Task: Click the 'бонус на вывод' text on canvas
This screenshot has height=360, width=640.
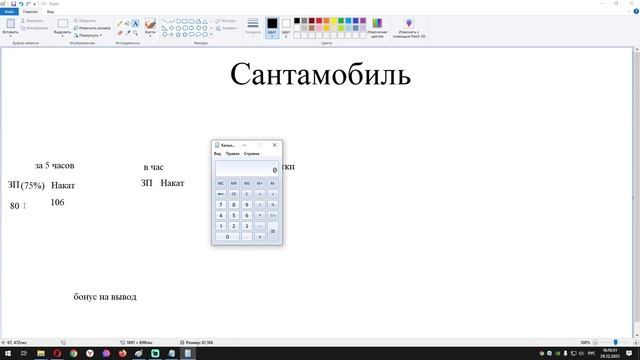Action: coord(105,297)
